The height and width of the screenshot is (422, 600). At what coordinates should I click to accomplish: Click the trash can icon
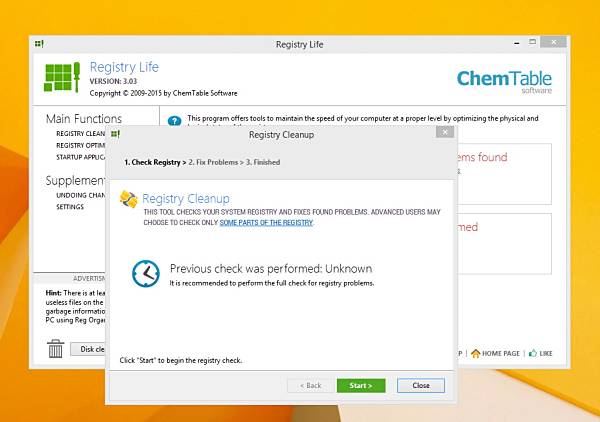pyautogui.click(x=55, y=349)
